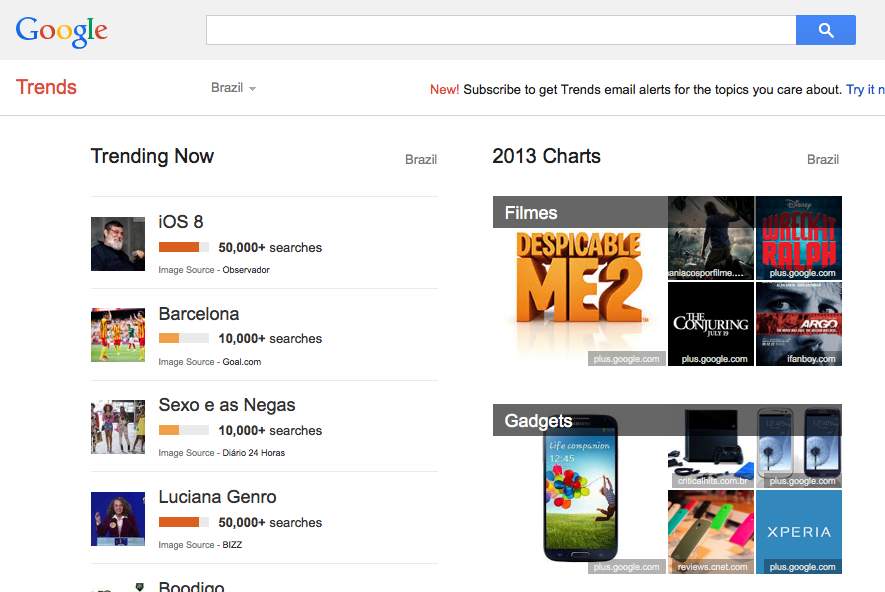Screen dimensions: 885x592
Task: Open the Trends home link
Action: point(46,87)
